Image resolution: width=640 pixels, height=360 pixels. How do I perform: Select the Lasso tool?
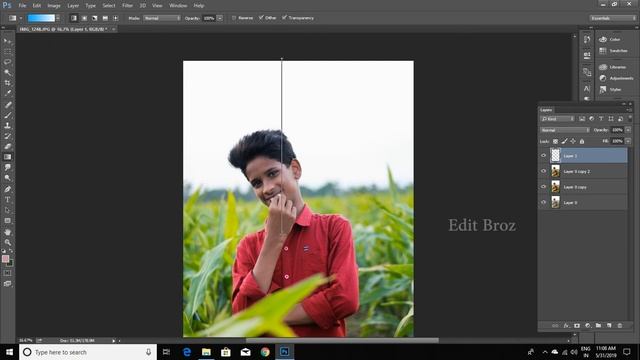[7, 62]
